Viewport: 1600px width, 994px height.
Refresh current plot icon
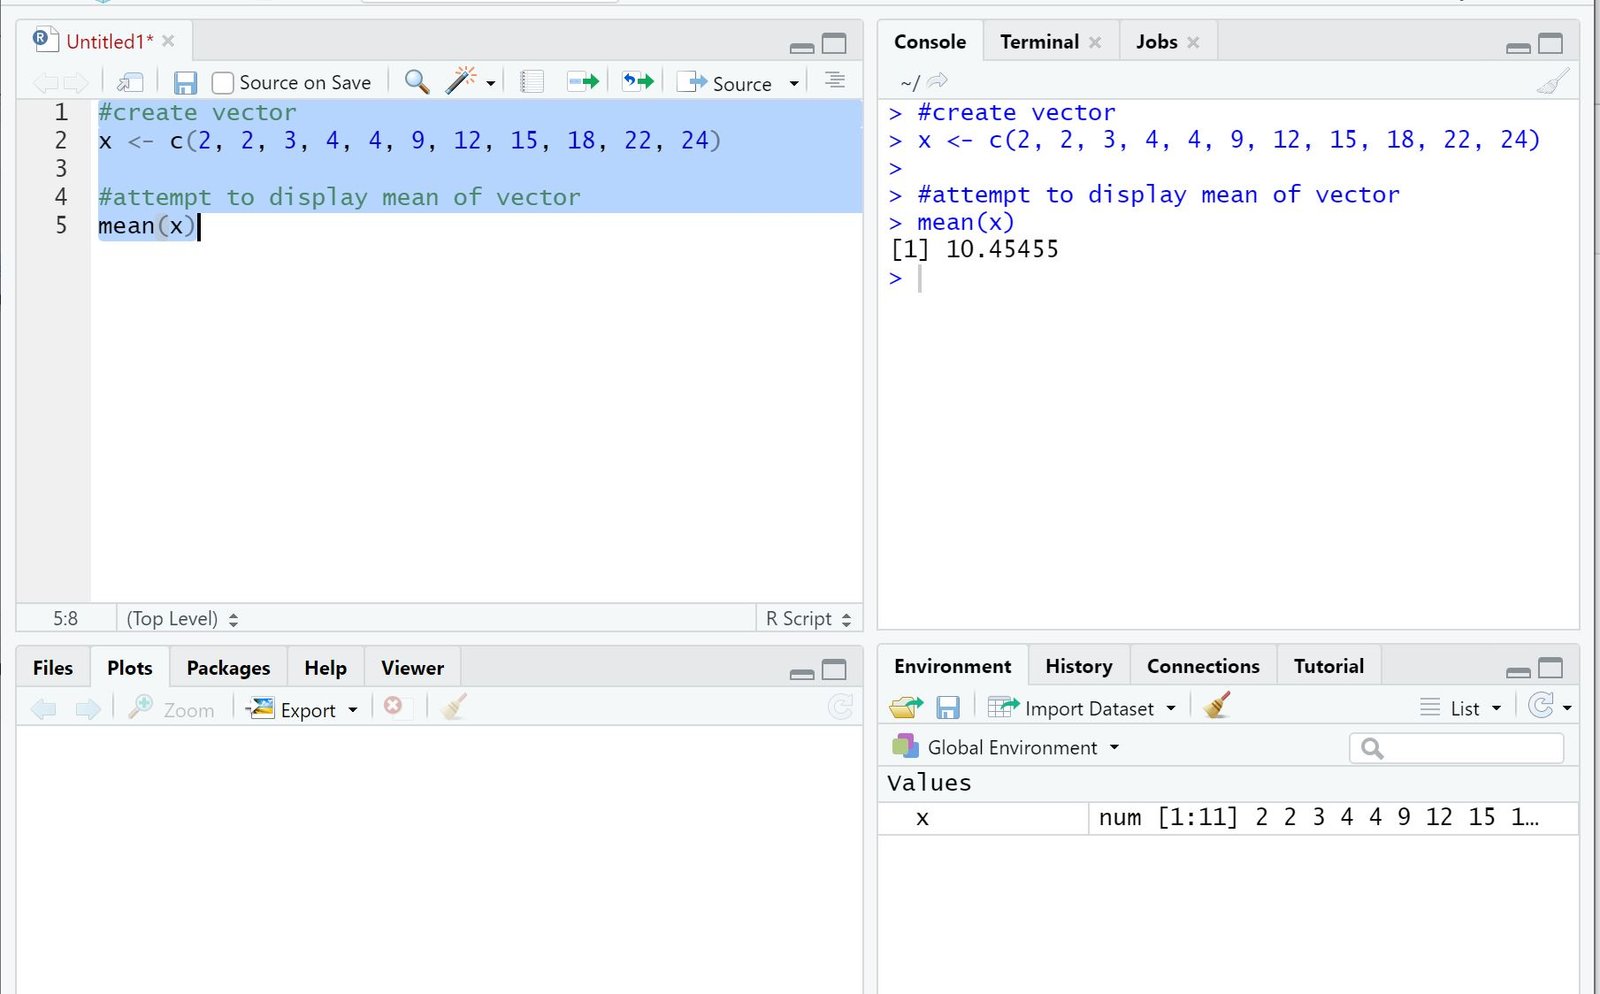point(841,707)
